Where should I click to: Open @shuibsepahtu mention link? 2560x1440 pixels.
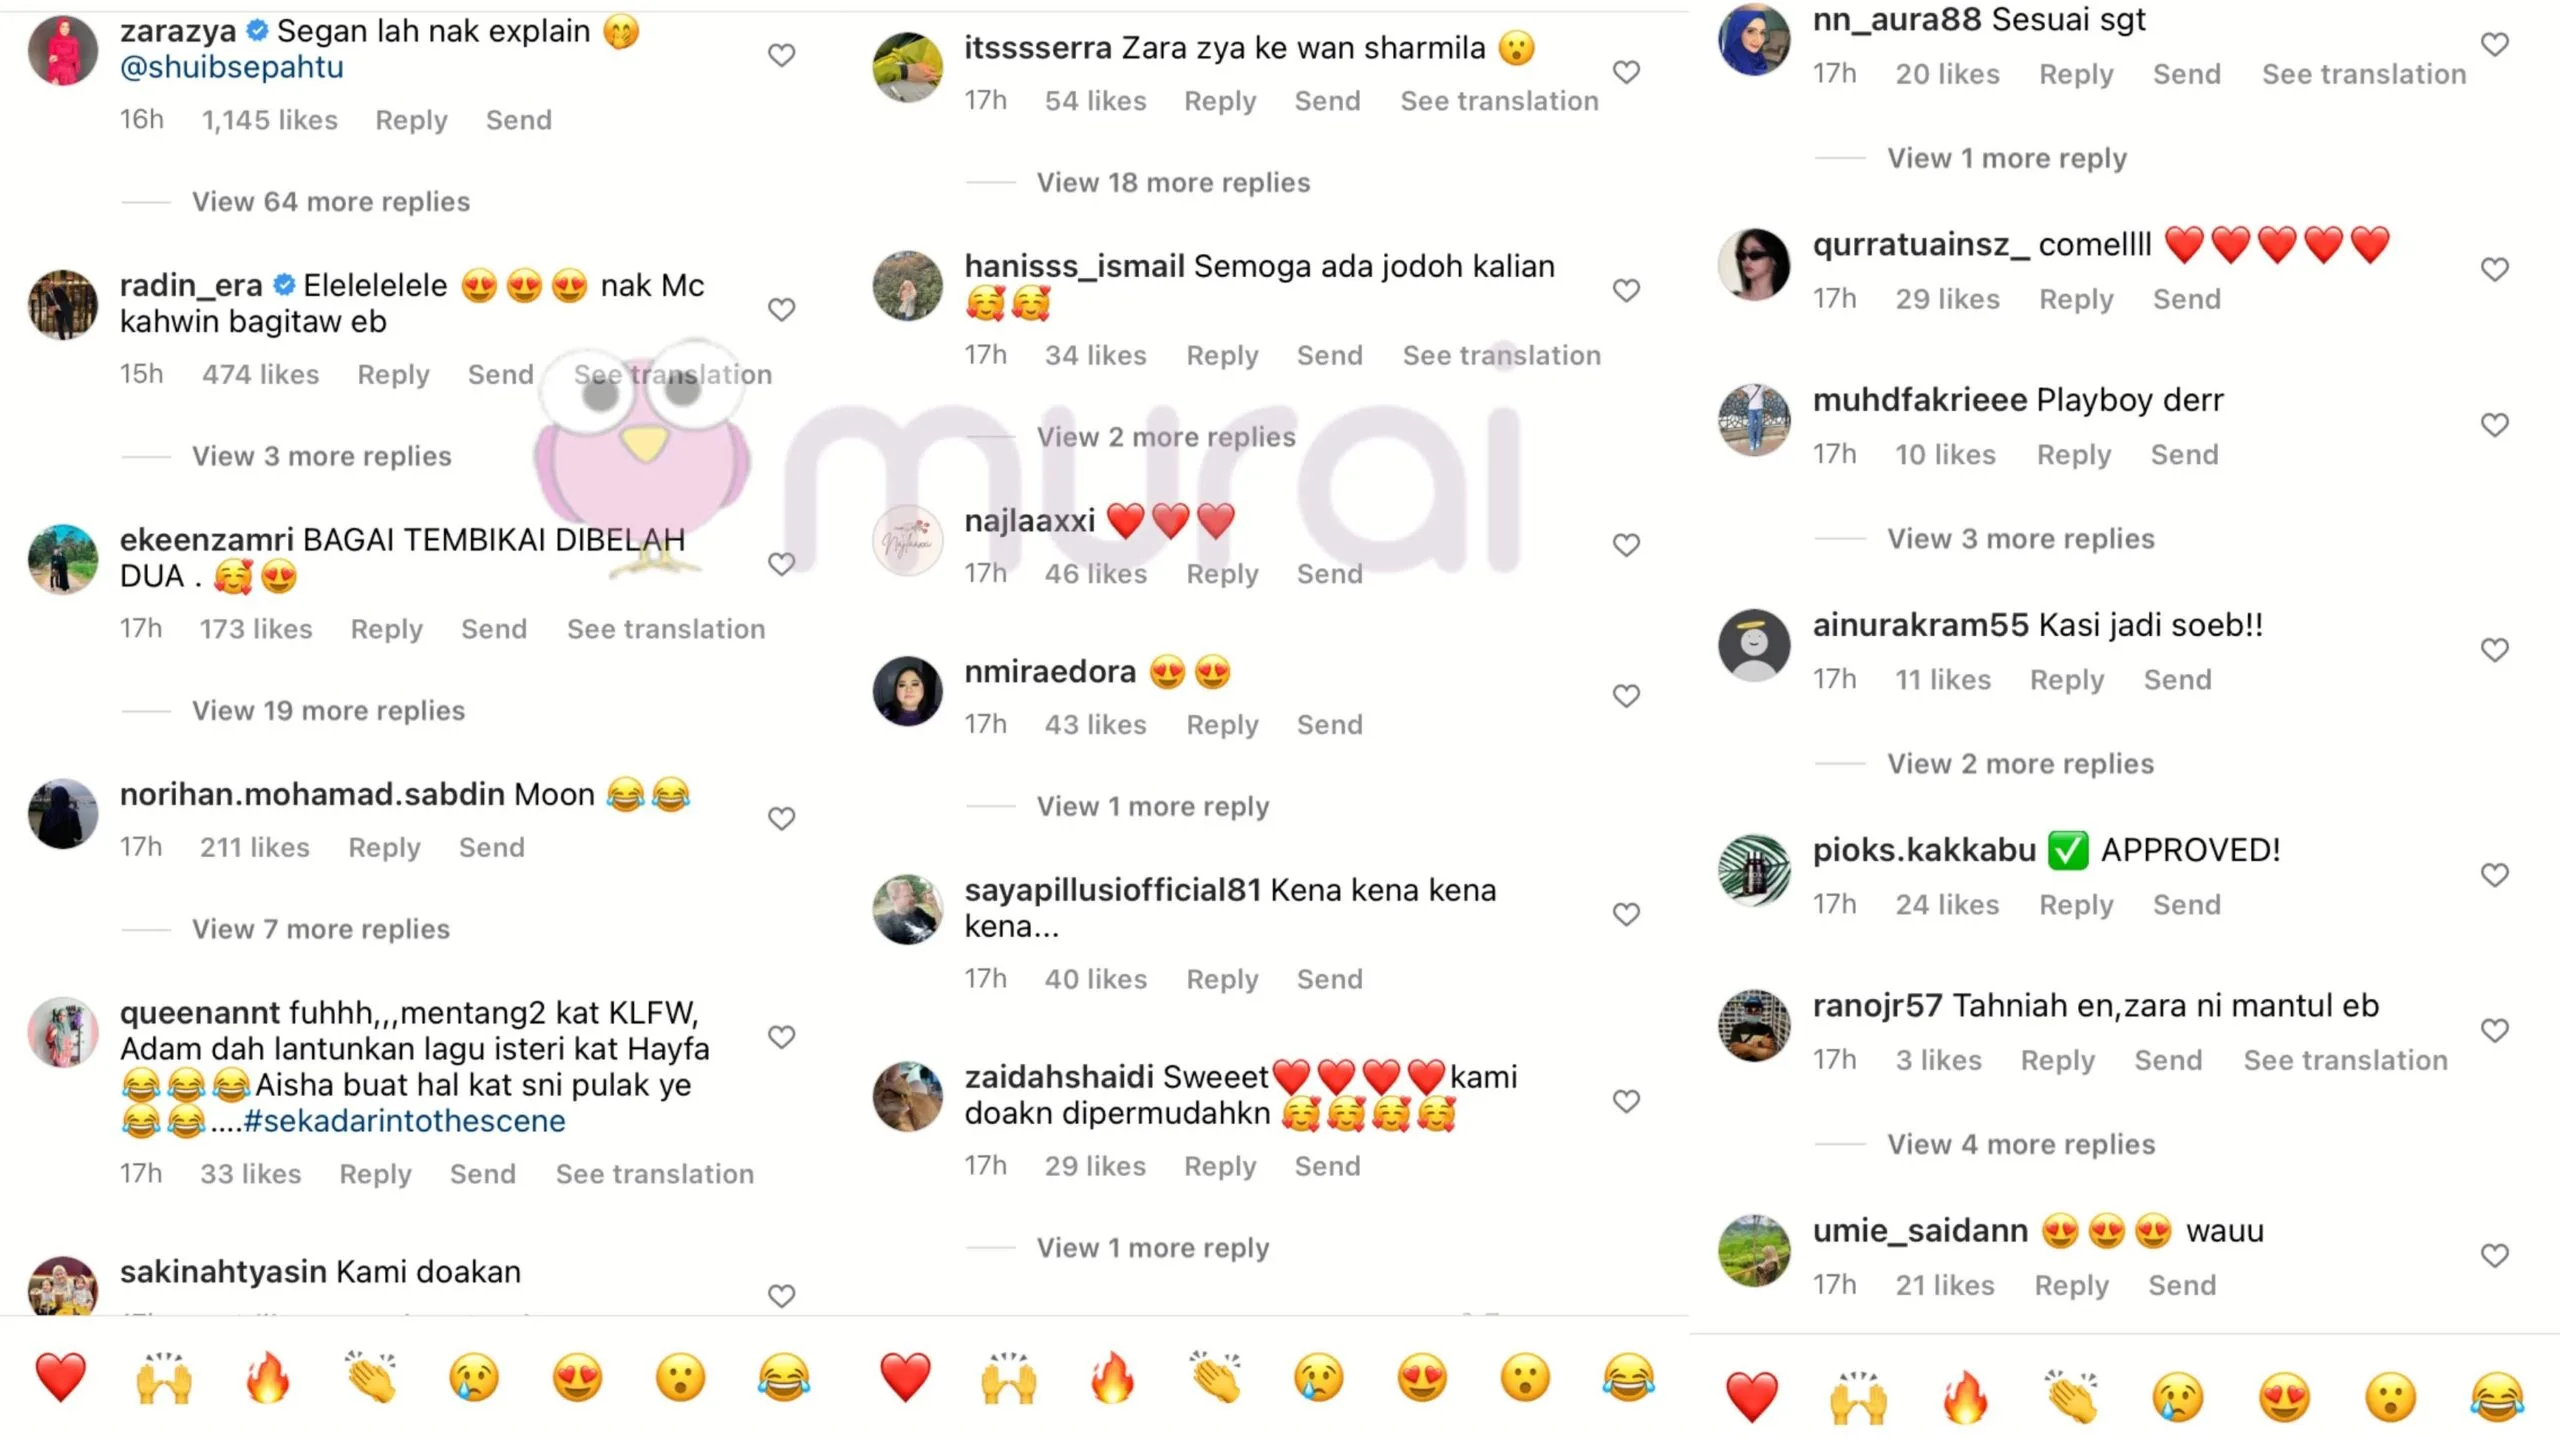pos(232,67)
